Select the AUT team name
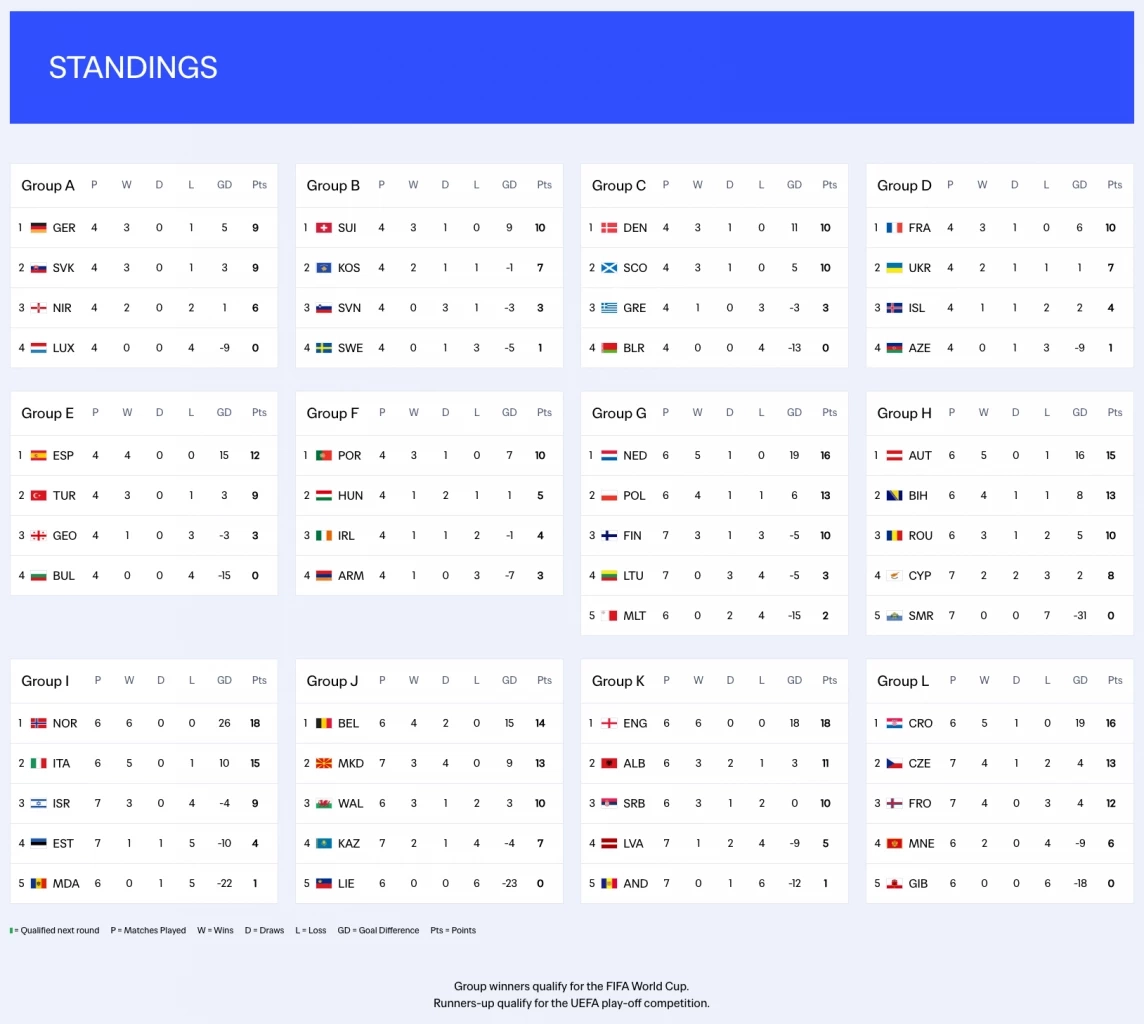Screen dimensions: 1144x1024 920,456
